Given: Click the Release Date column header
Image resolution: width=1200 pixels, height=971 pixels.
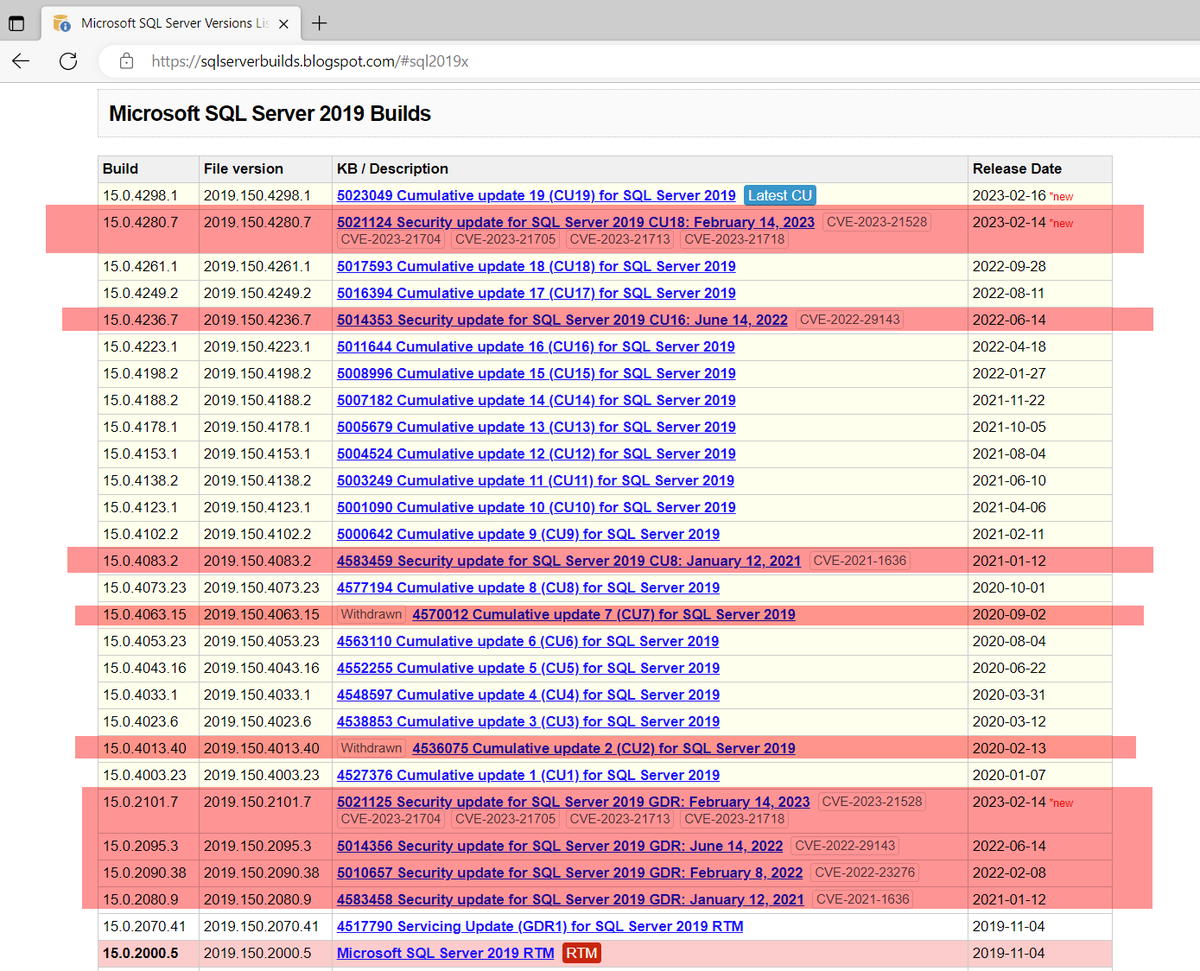Looking at the screenshot, I should point(1040,169).
